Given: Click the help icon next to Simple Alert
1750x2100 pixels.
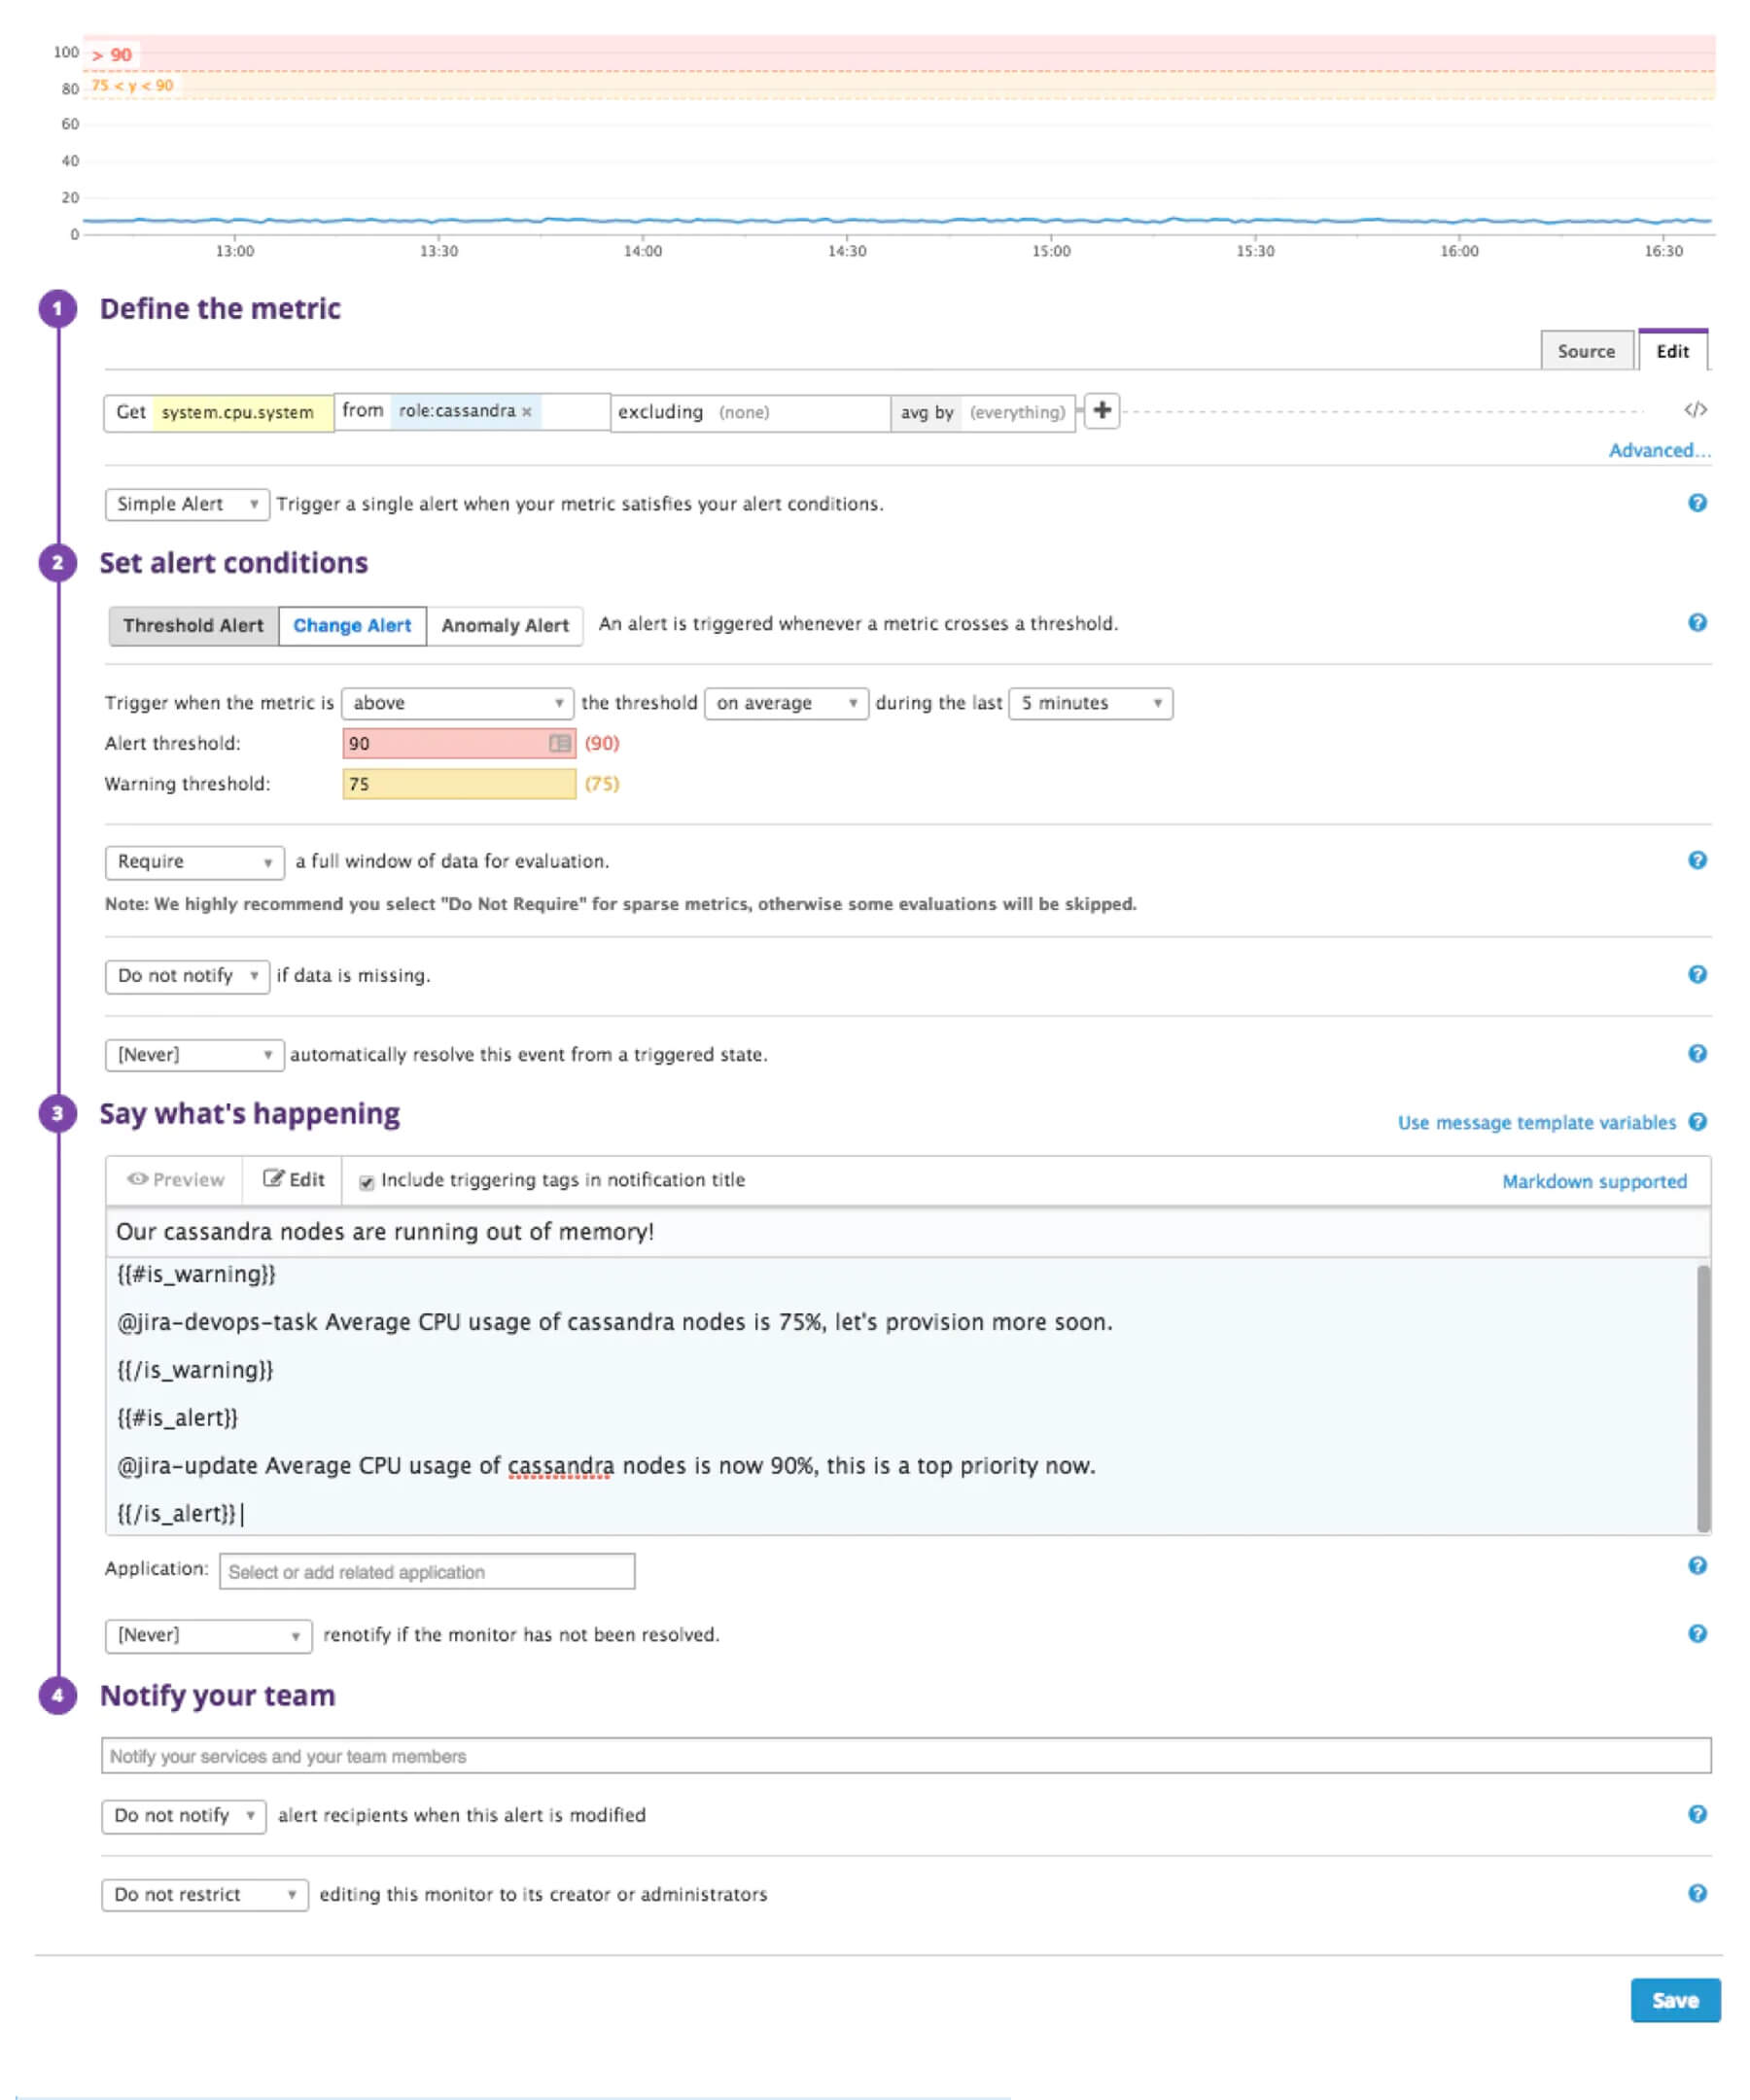Looking at the screenshot, I should (1697, 504).
